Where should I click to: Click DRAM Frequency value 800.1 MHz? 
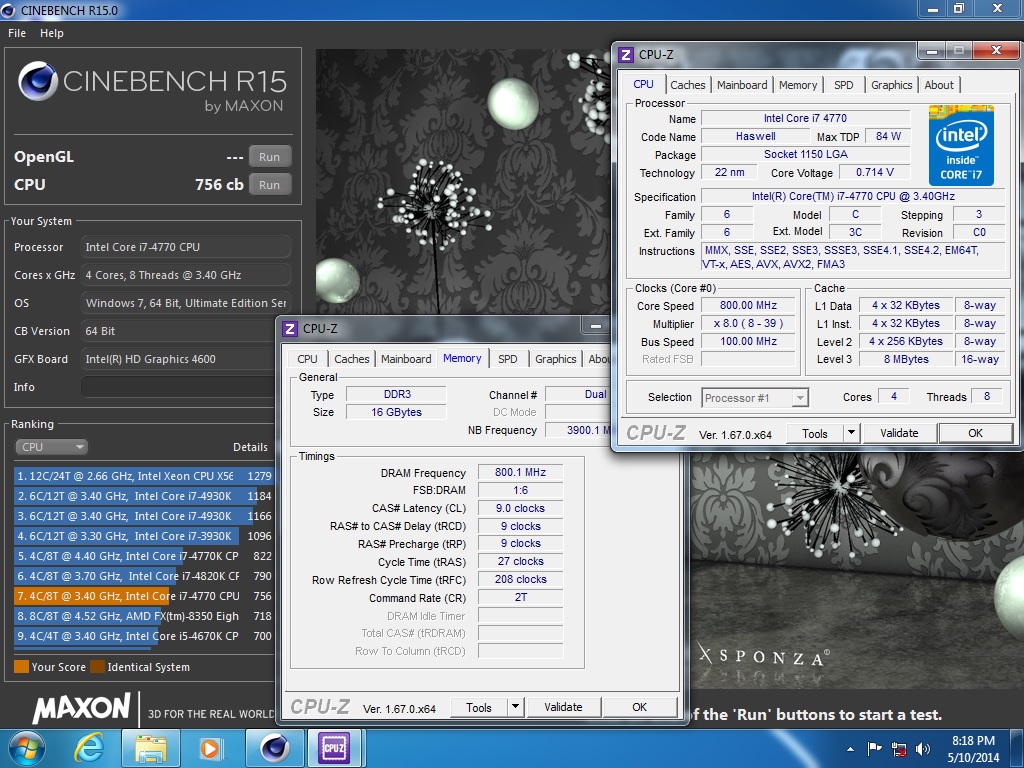[x=520, y=472]
